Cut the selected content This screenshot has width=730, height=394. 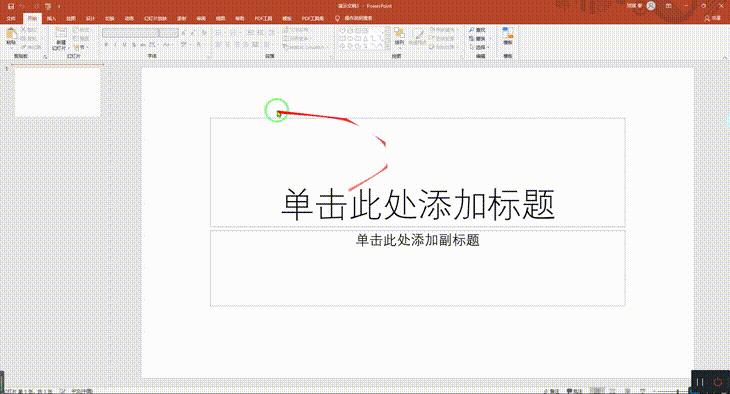[x=29, y=30]
